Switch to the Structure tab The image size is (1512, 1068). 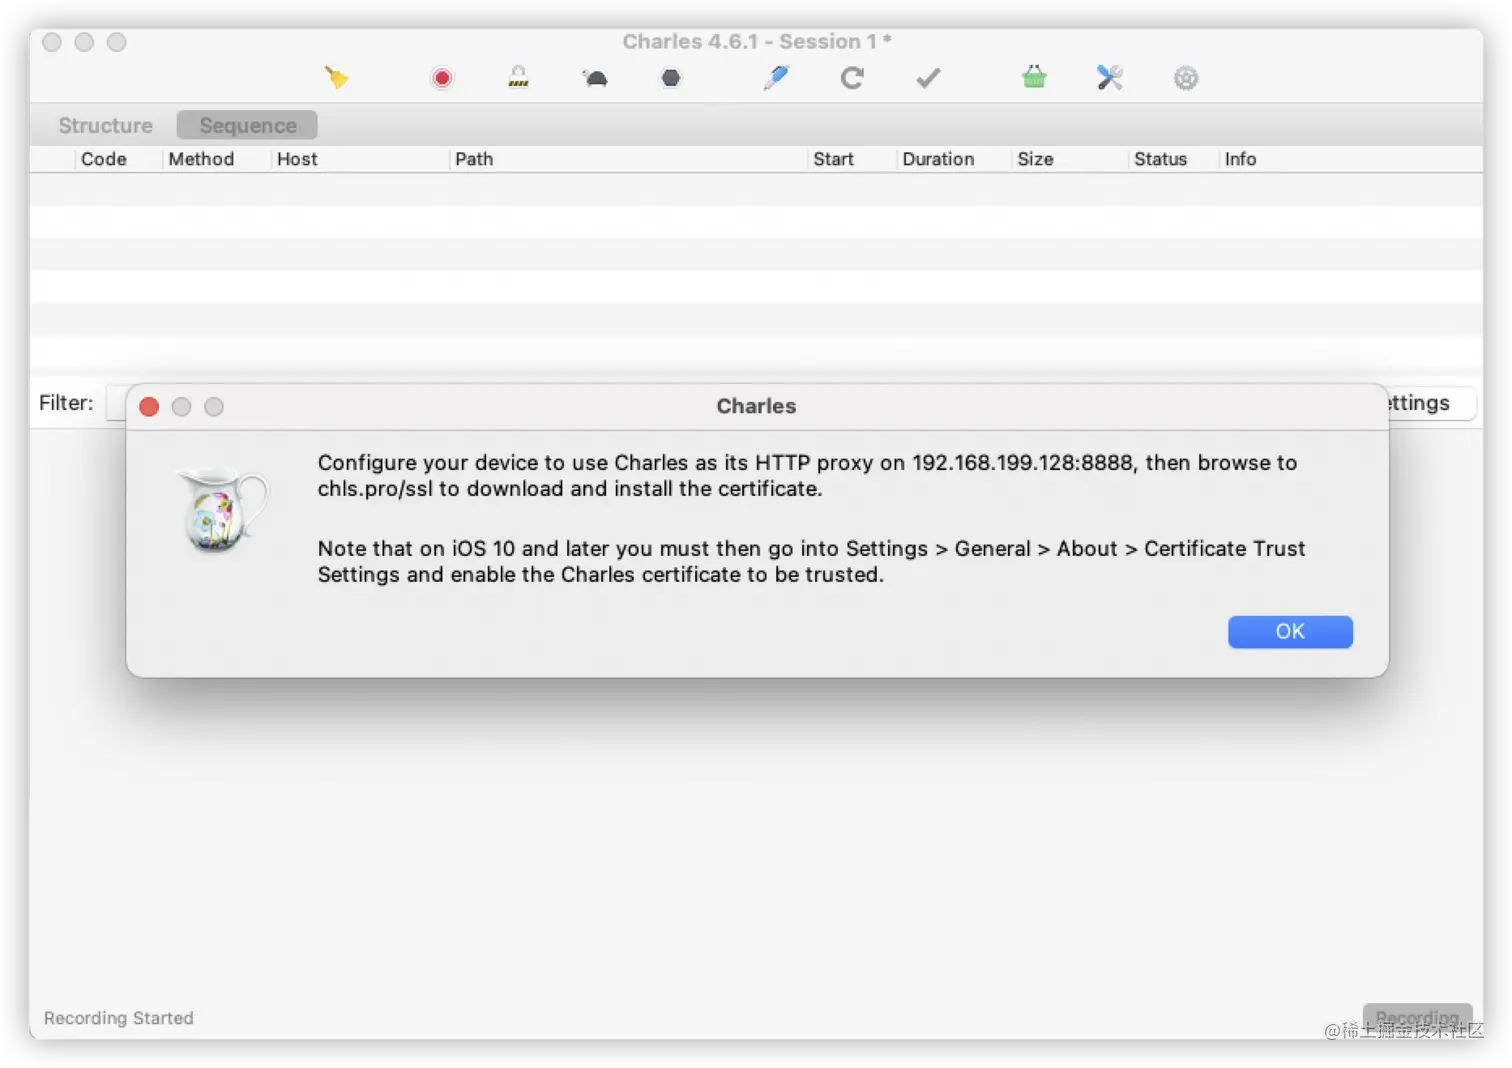point(105,126)
